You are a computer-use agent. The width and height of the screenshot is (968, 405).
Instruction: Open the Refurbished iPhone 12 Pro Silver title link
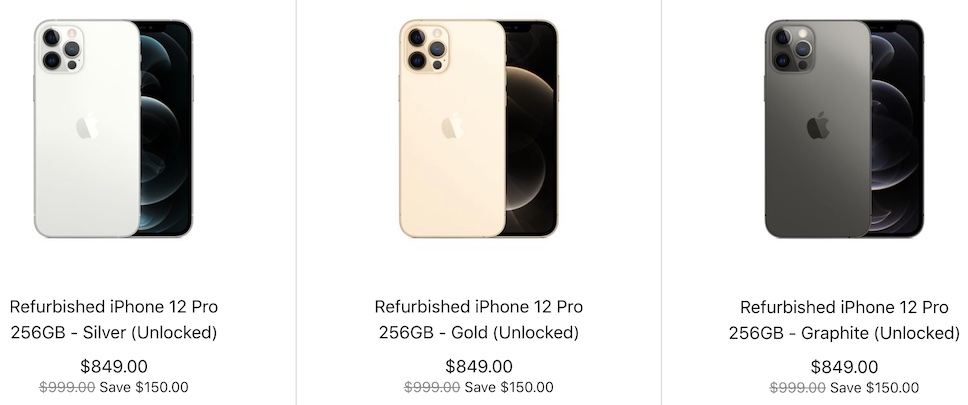pyautogui.click(x=113, y=320)
